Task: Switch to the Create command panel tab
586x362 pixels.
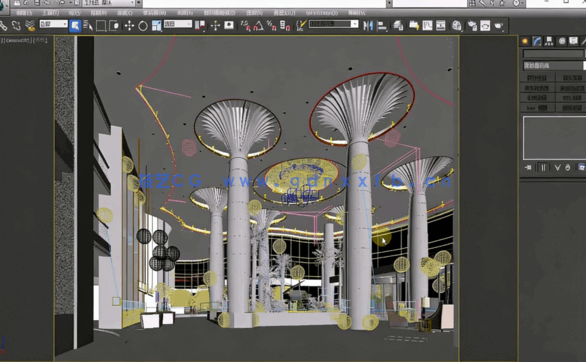Action: coord(525,41)
